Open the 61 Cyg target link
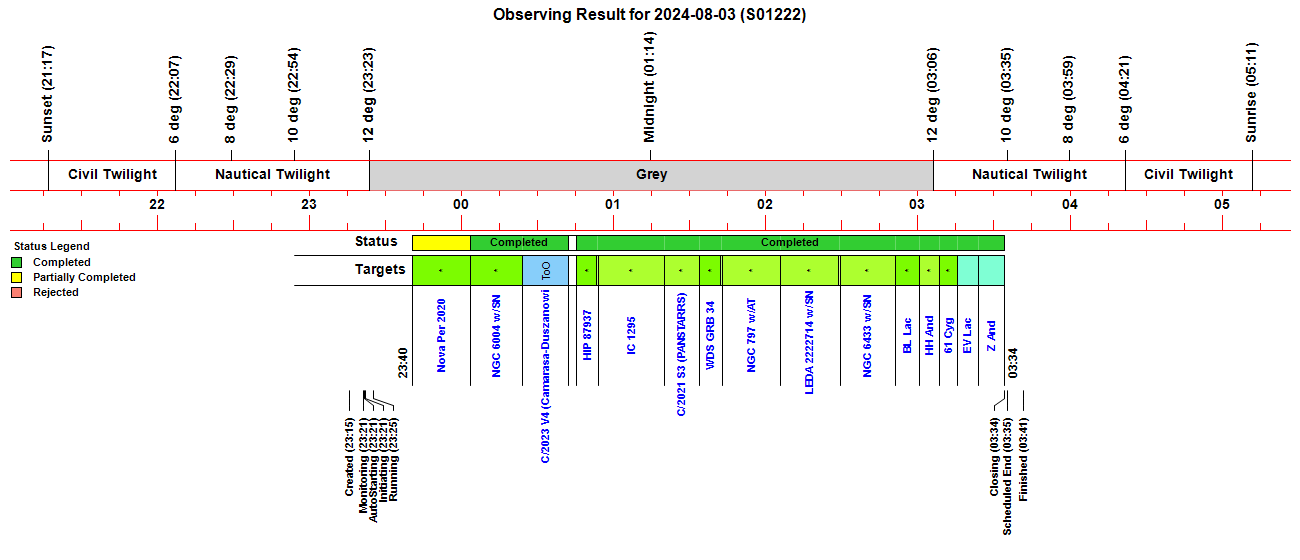The height and width of the screenshot is (560, 1300). pos(948,335)
